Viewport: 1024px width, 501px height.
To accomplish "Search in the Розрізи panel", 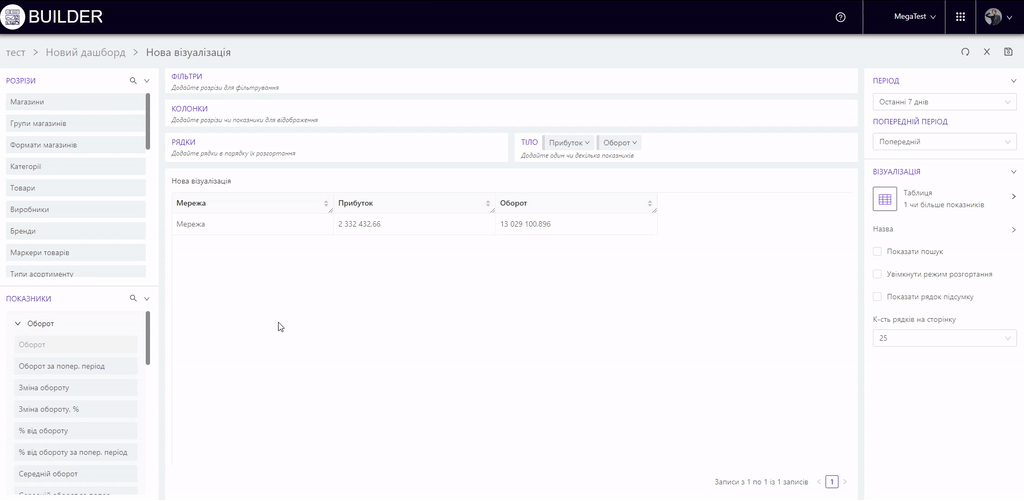I will (x=132, y=80).
